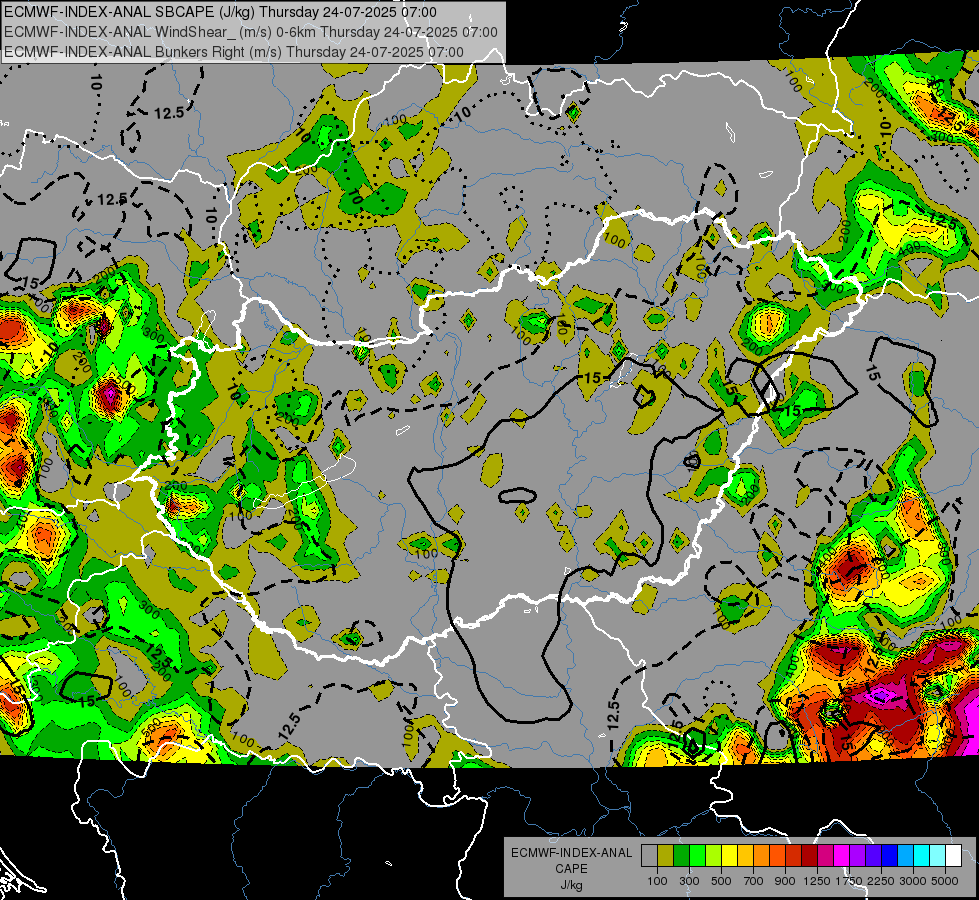This screenshot has height=900, width=979.
Task: Click the 1250 tick label in CAPE legend
Action: [x=817, y=881]
